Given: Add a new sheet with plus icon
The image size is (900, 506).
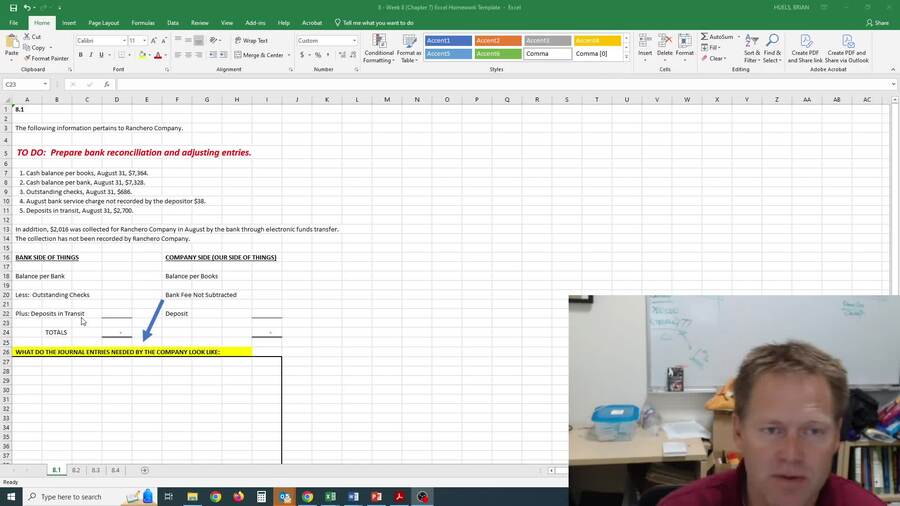Looking at the screenshot, I should click(x=145, y=470).
